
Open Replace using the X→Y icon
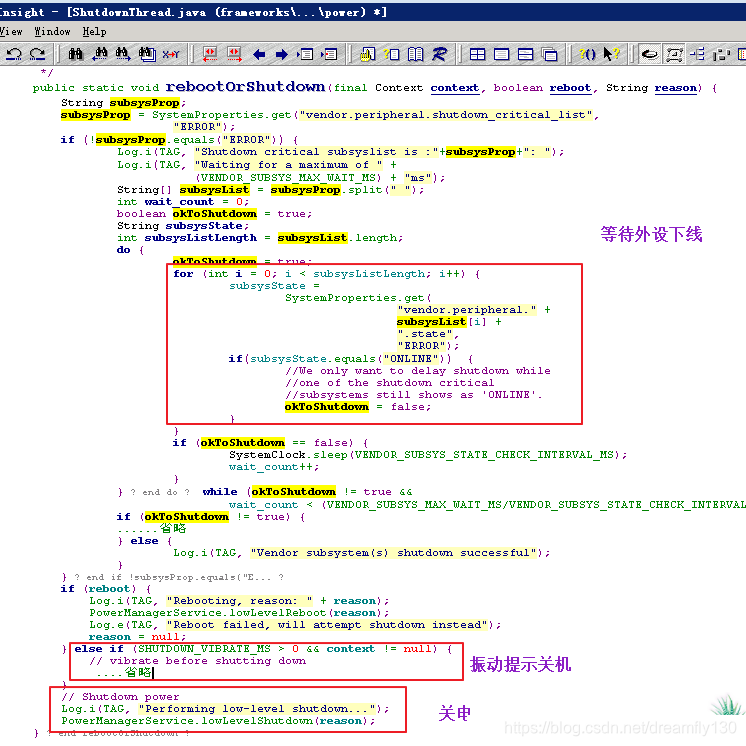[171, 54]
